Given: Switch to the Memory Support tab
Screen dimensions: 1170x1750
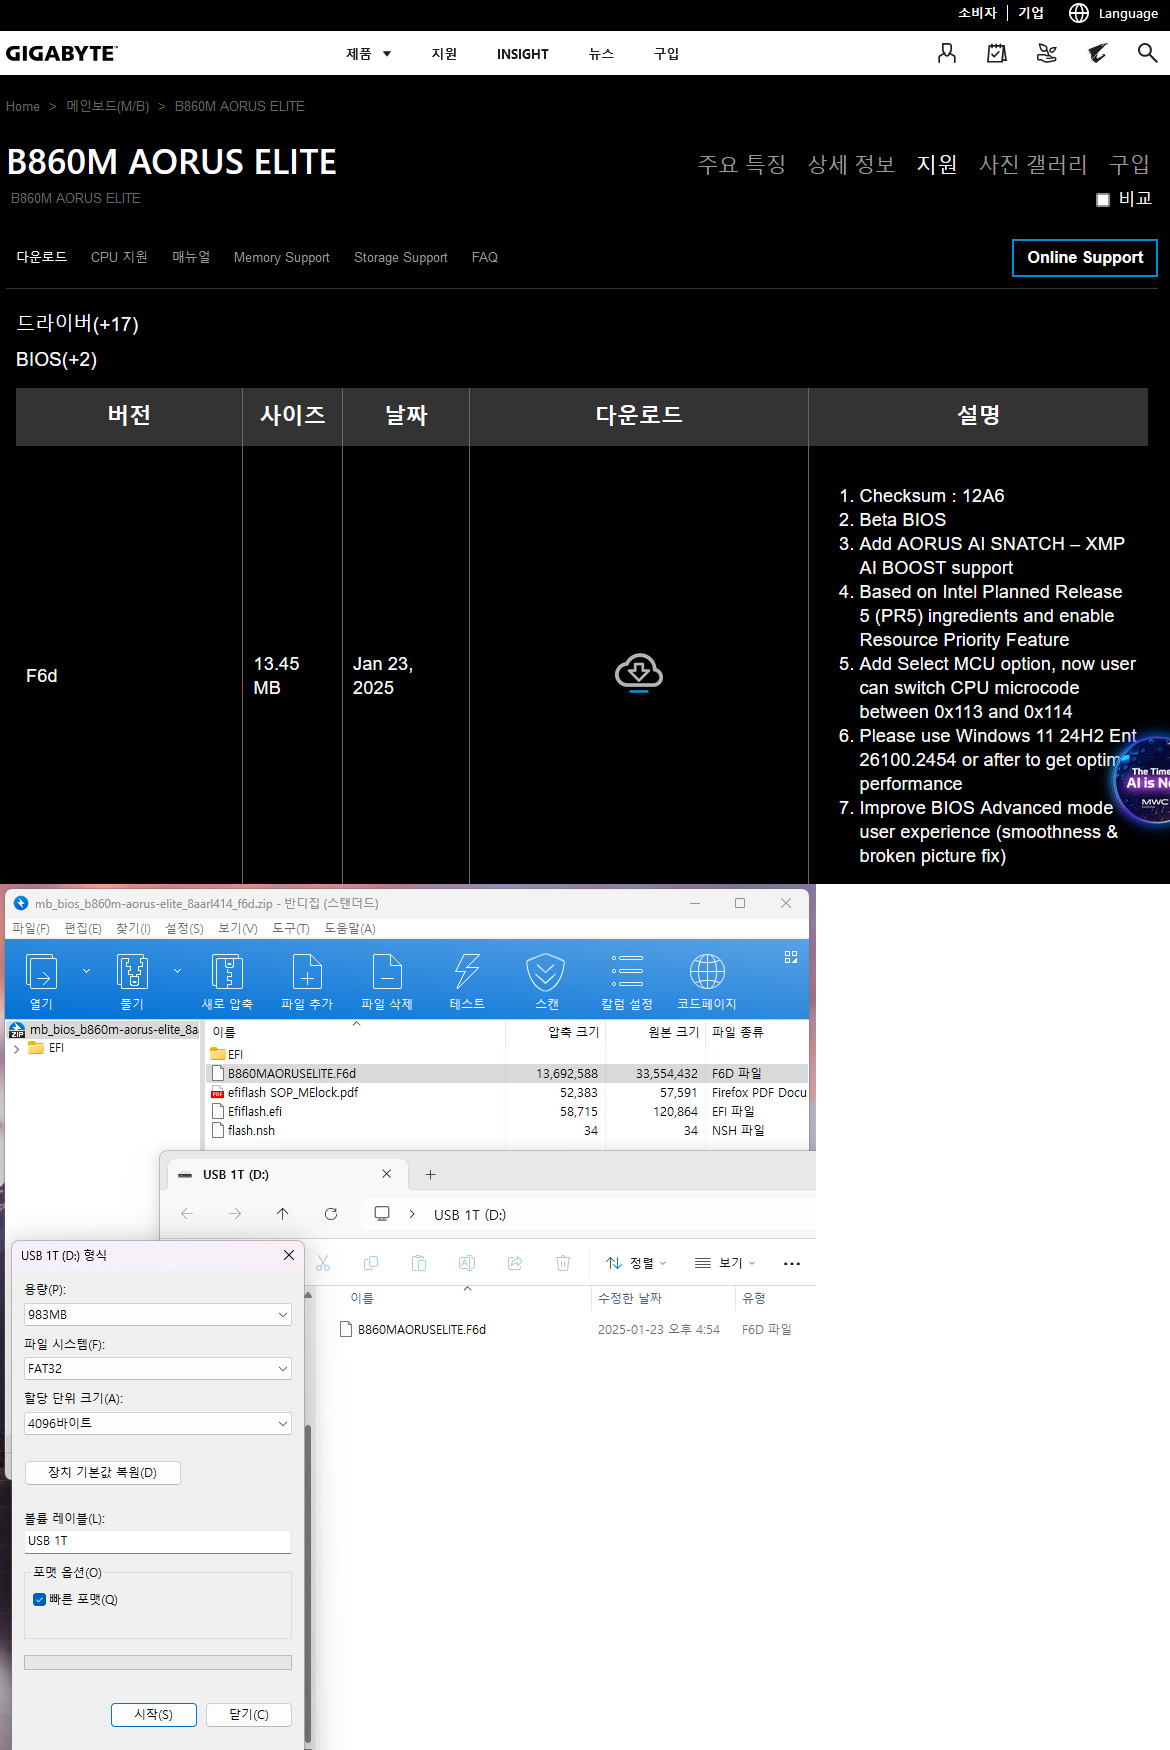Looking at the screenshot, I should [x=281, y=258].
